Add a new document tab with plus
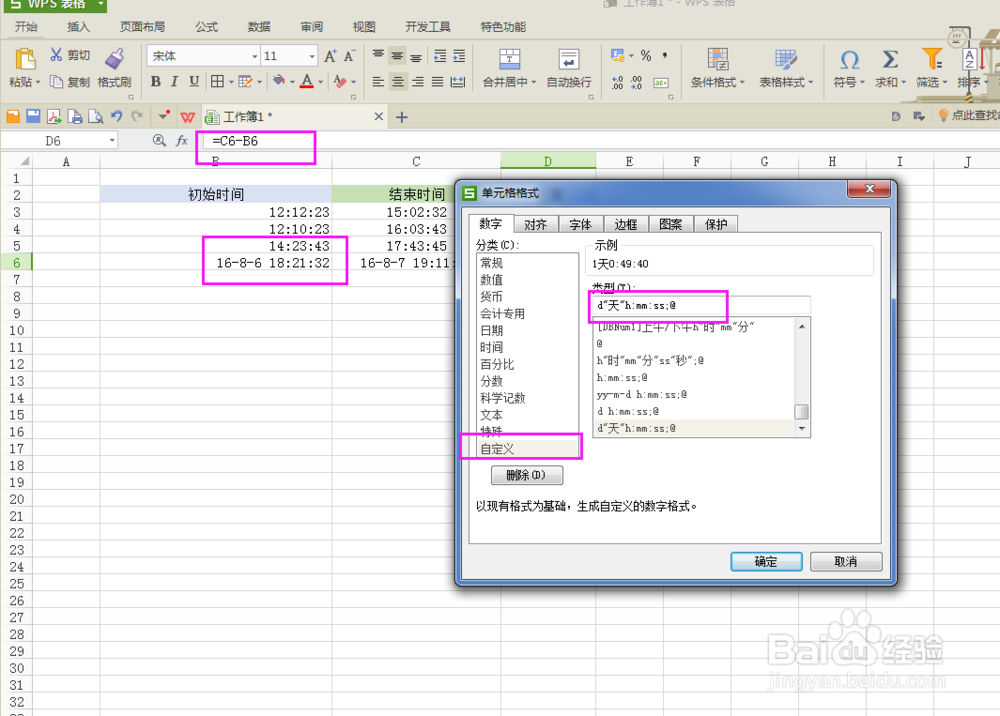This screenshot has width=1000, height=716. coord(402,117)
